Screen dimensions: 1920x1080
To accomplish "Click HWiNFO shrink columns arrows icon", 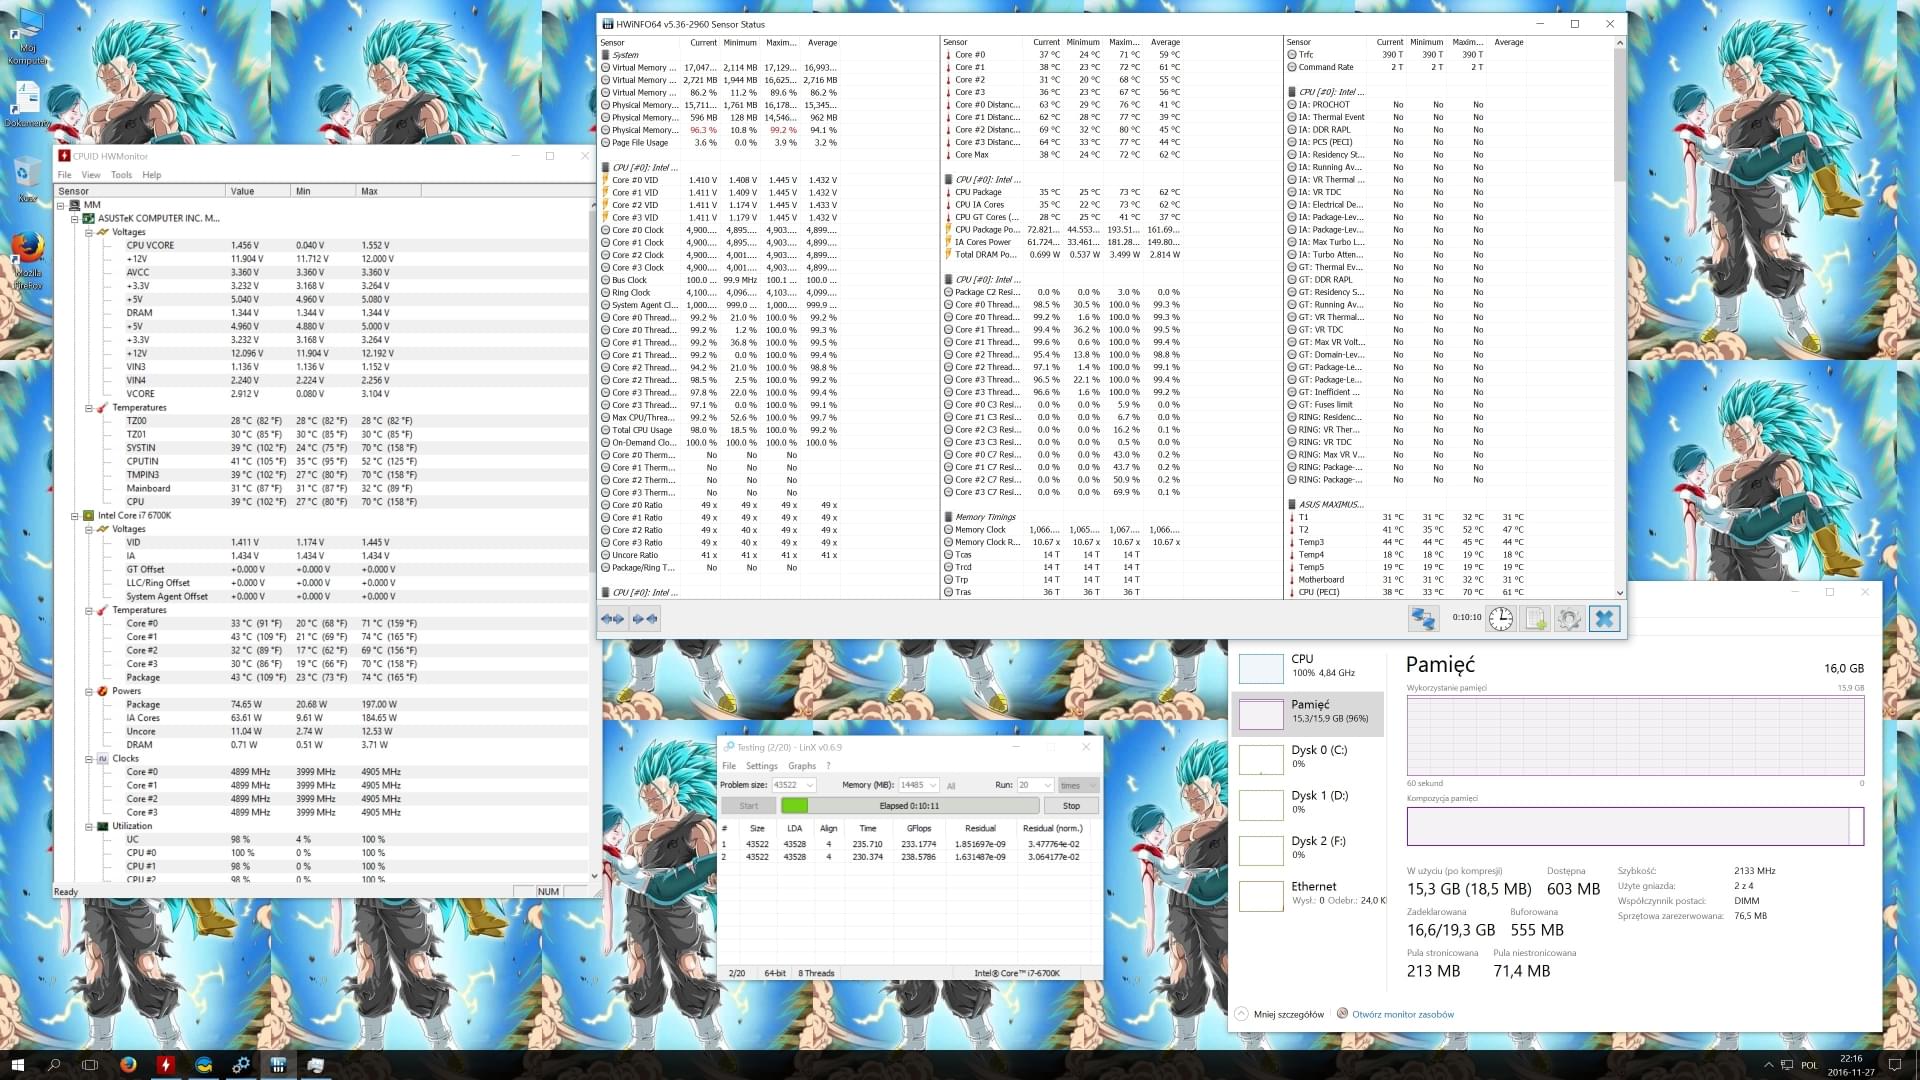I will pos(645,619).
